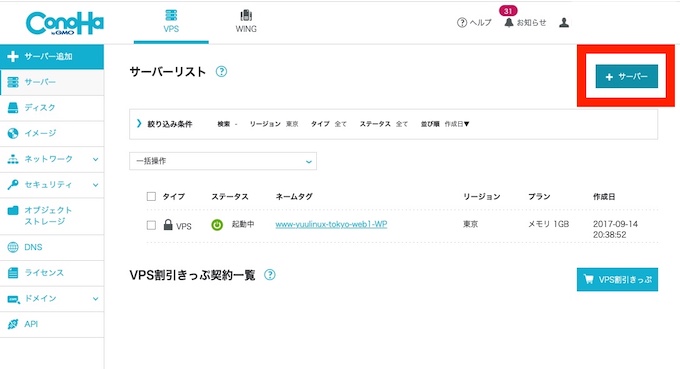Switch to the WING tab
680x369 pixels.
[246, 22]
